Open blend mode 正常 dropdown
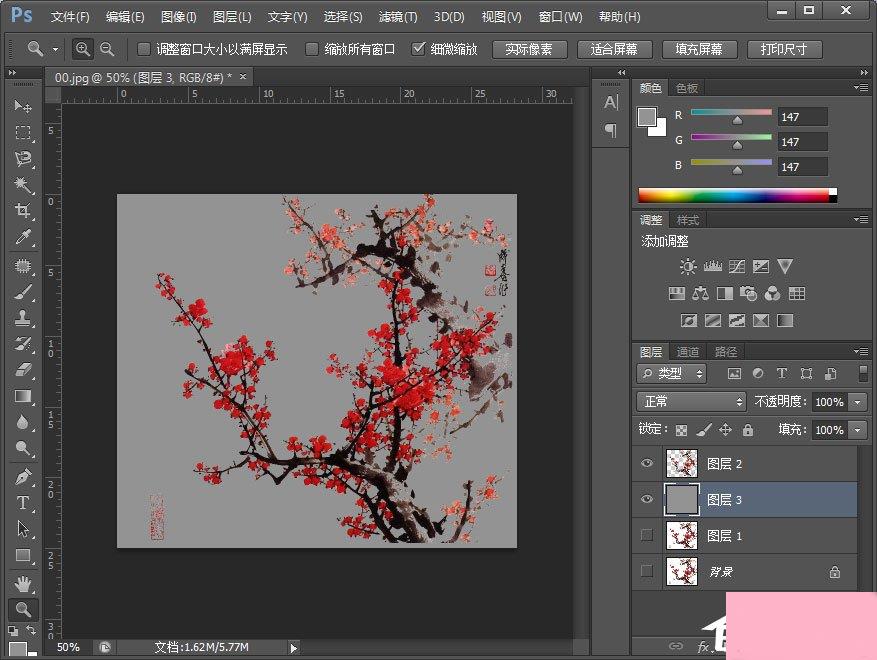The image size is (877, 660). (691, 402)
